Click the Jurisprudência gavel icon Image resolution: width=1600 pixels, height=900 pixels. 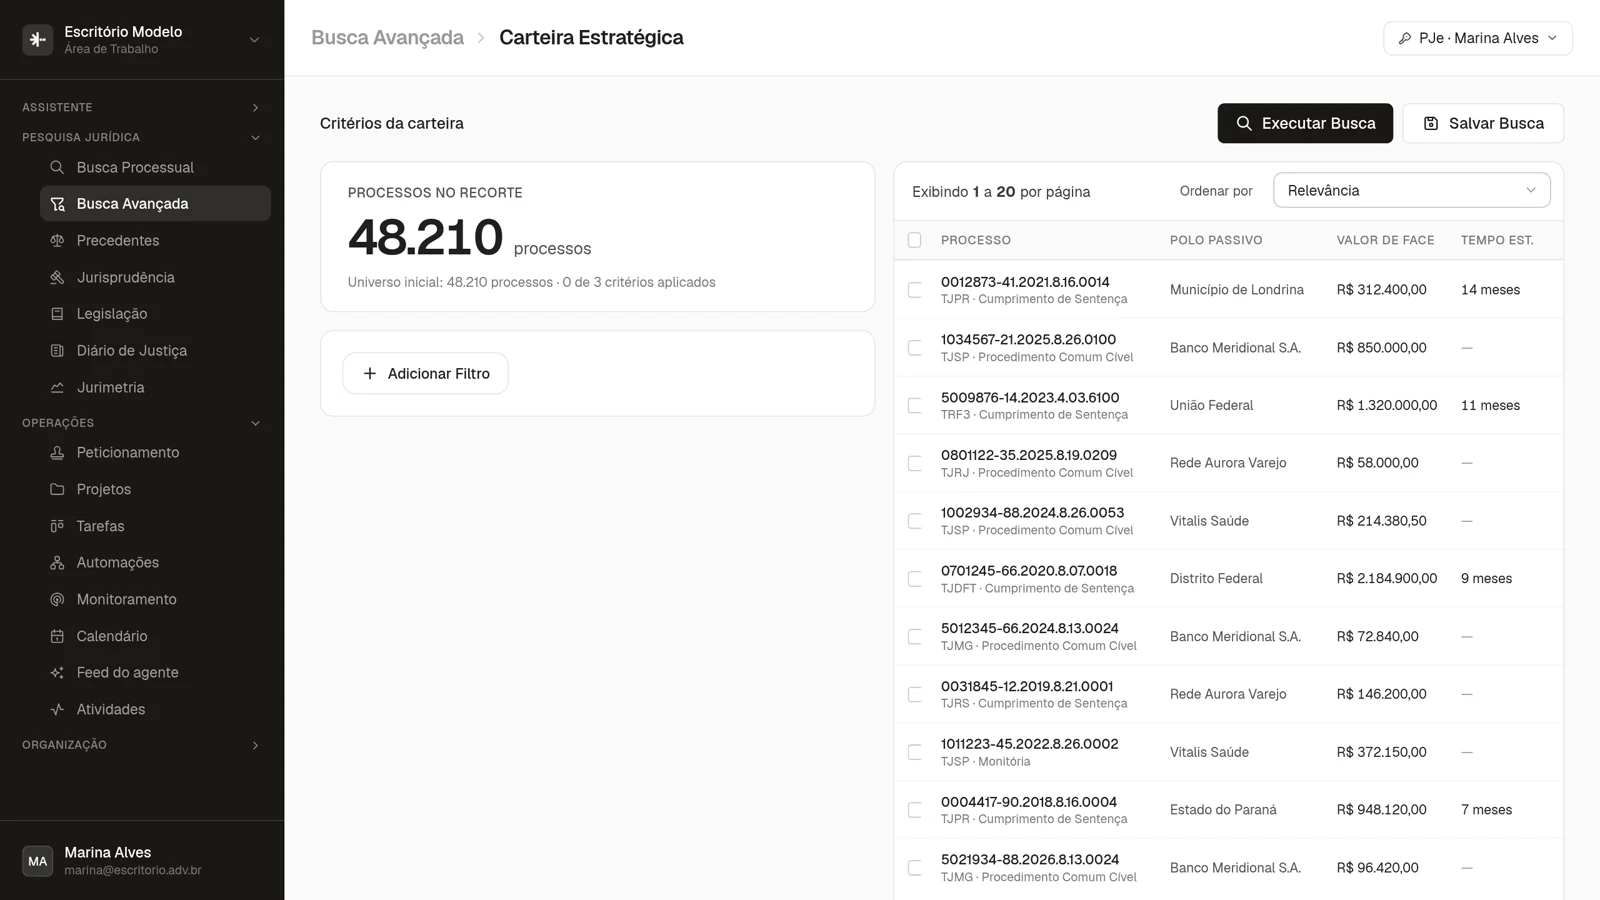57,277
